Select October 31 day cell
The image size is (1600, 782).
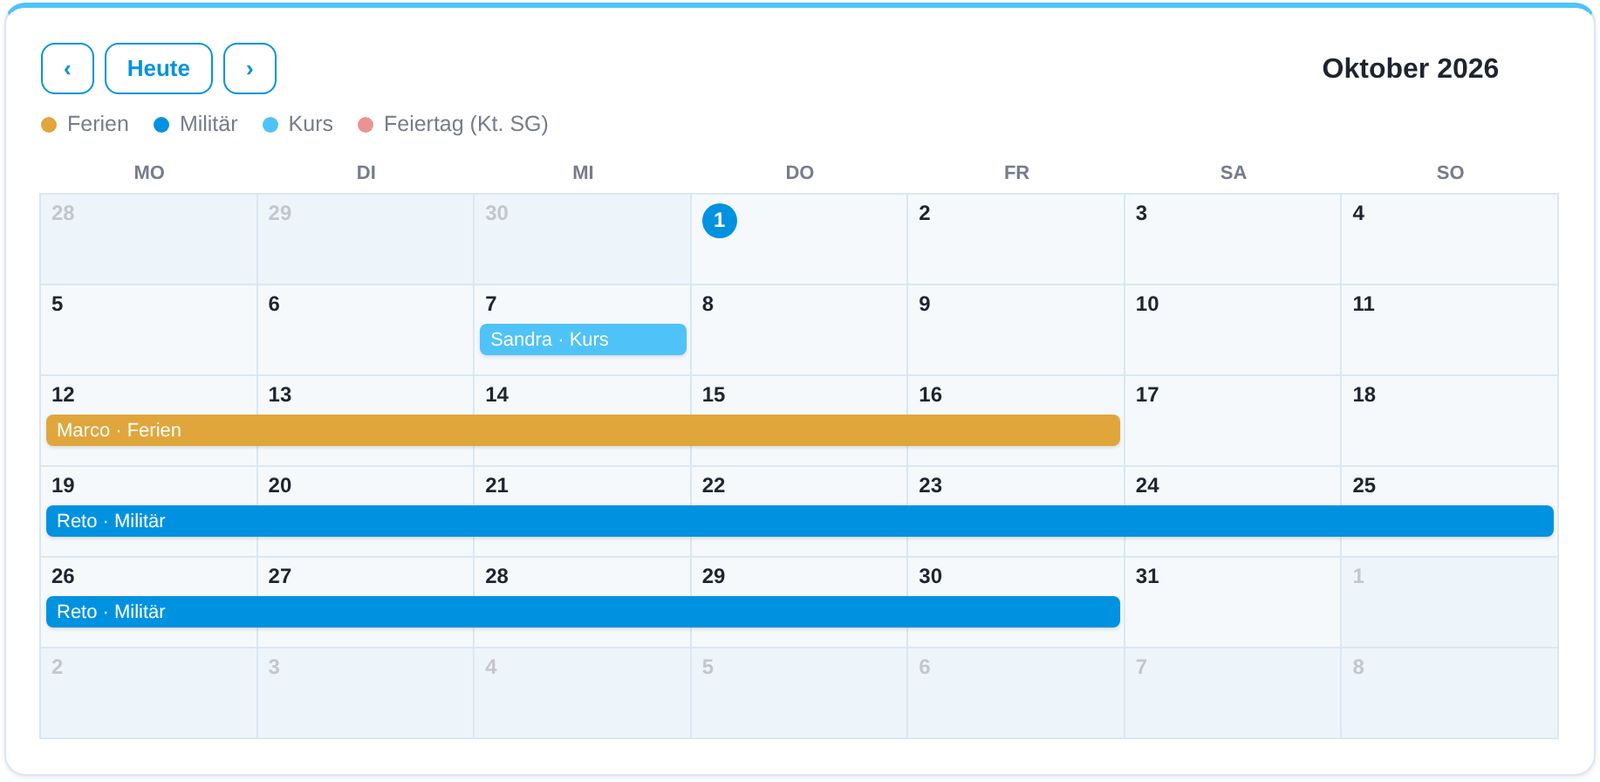pyautogui.click(x=1233, y=602)
